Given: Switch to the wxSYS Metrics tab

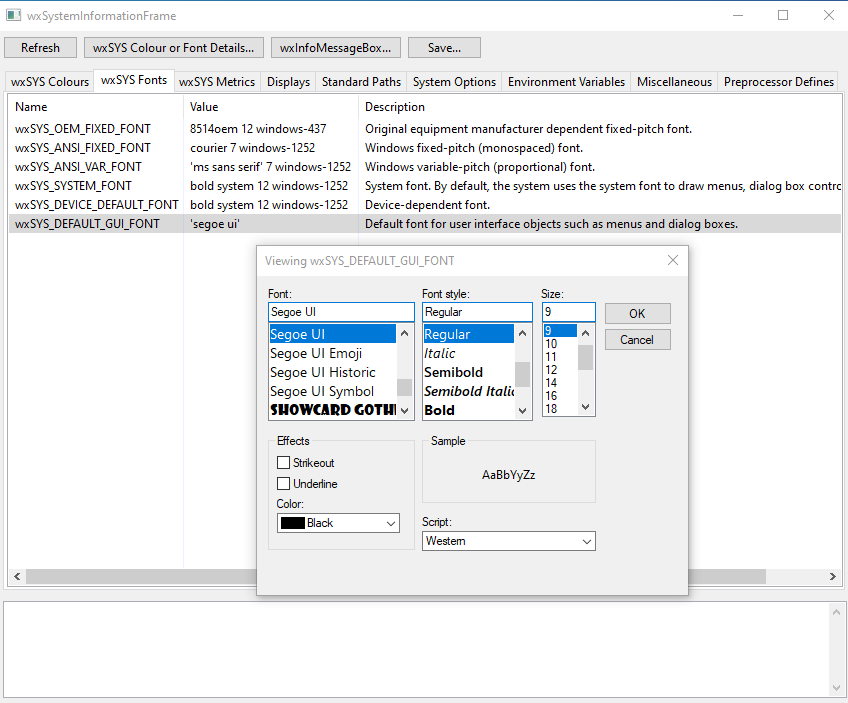Looking at the screenshot, I should coord(217,82).
